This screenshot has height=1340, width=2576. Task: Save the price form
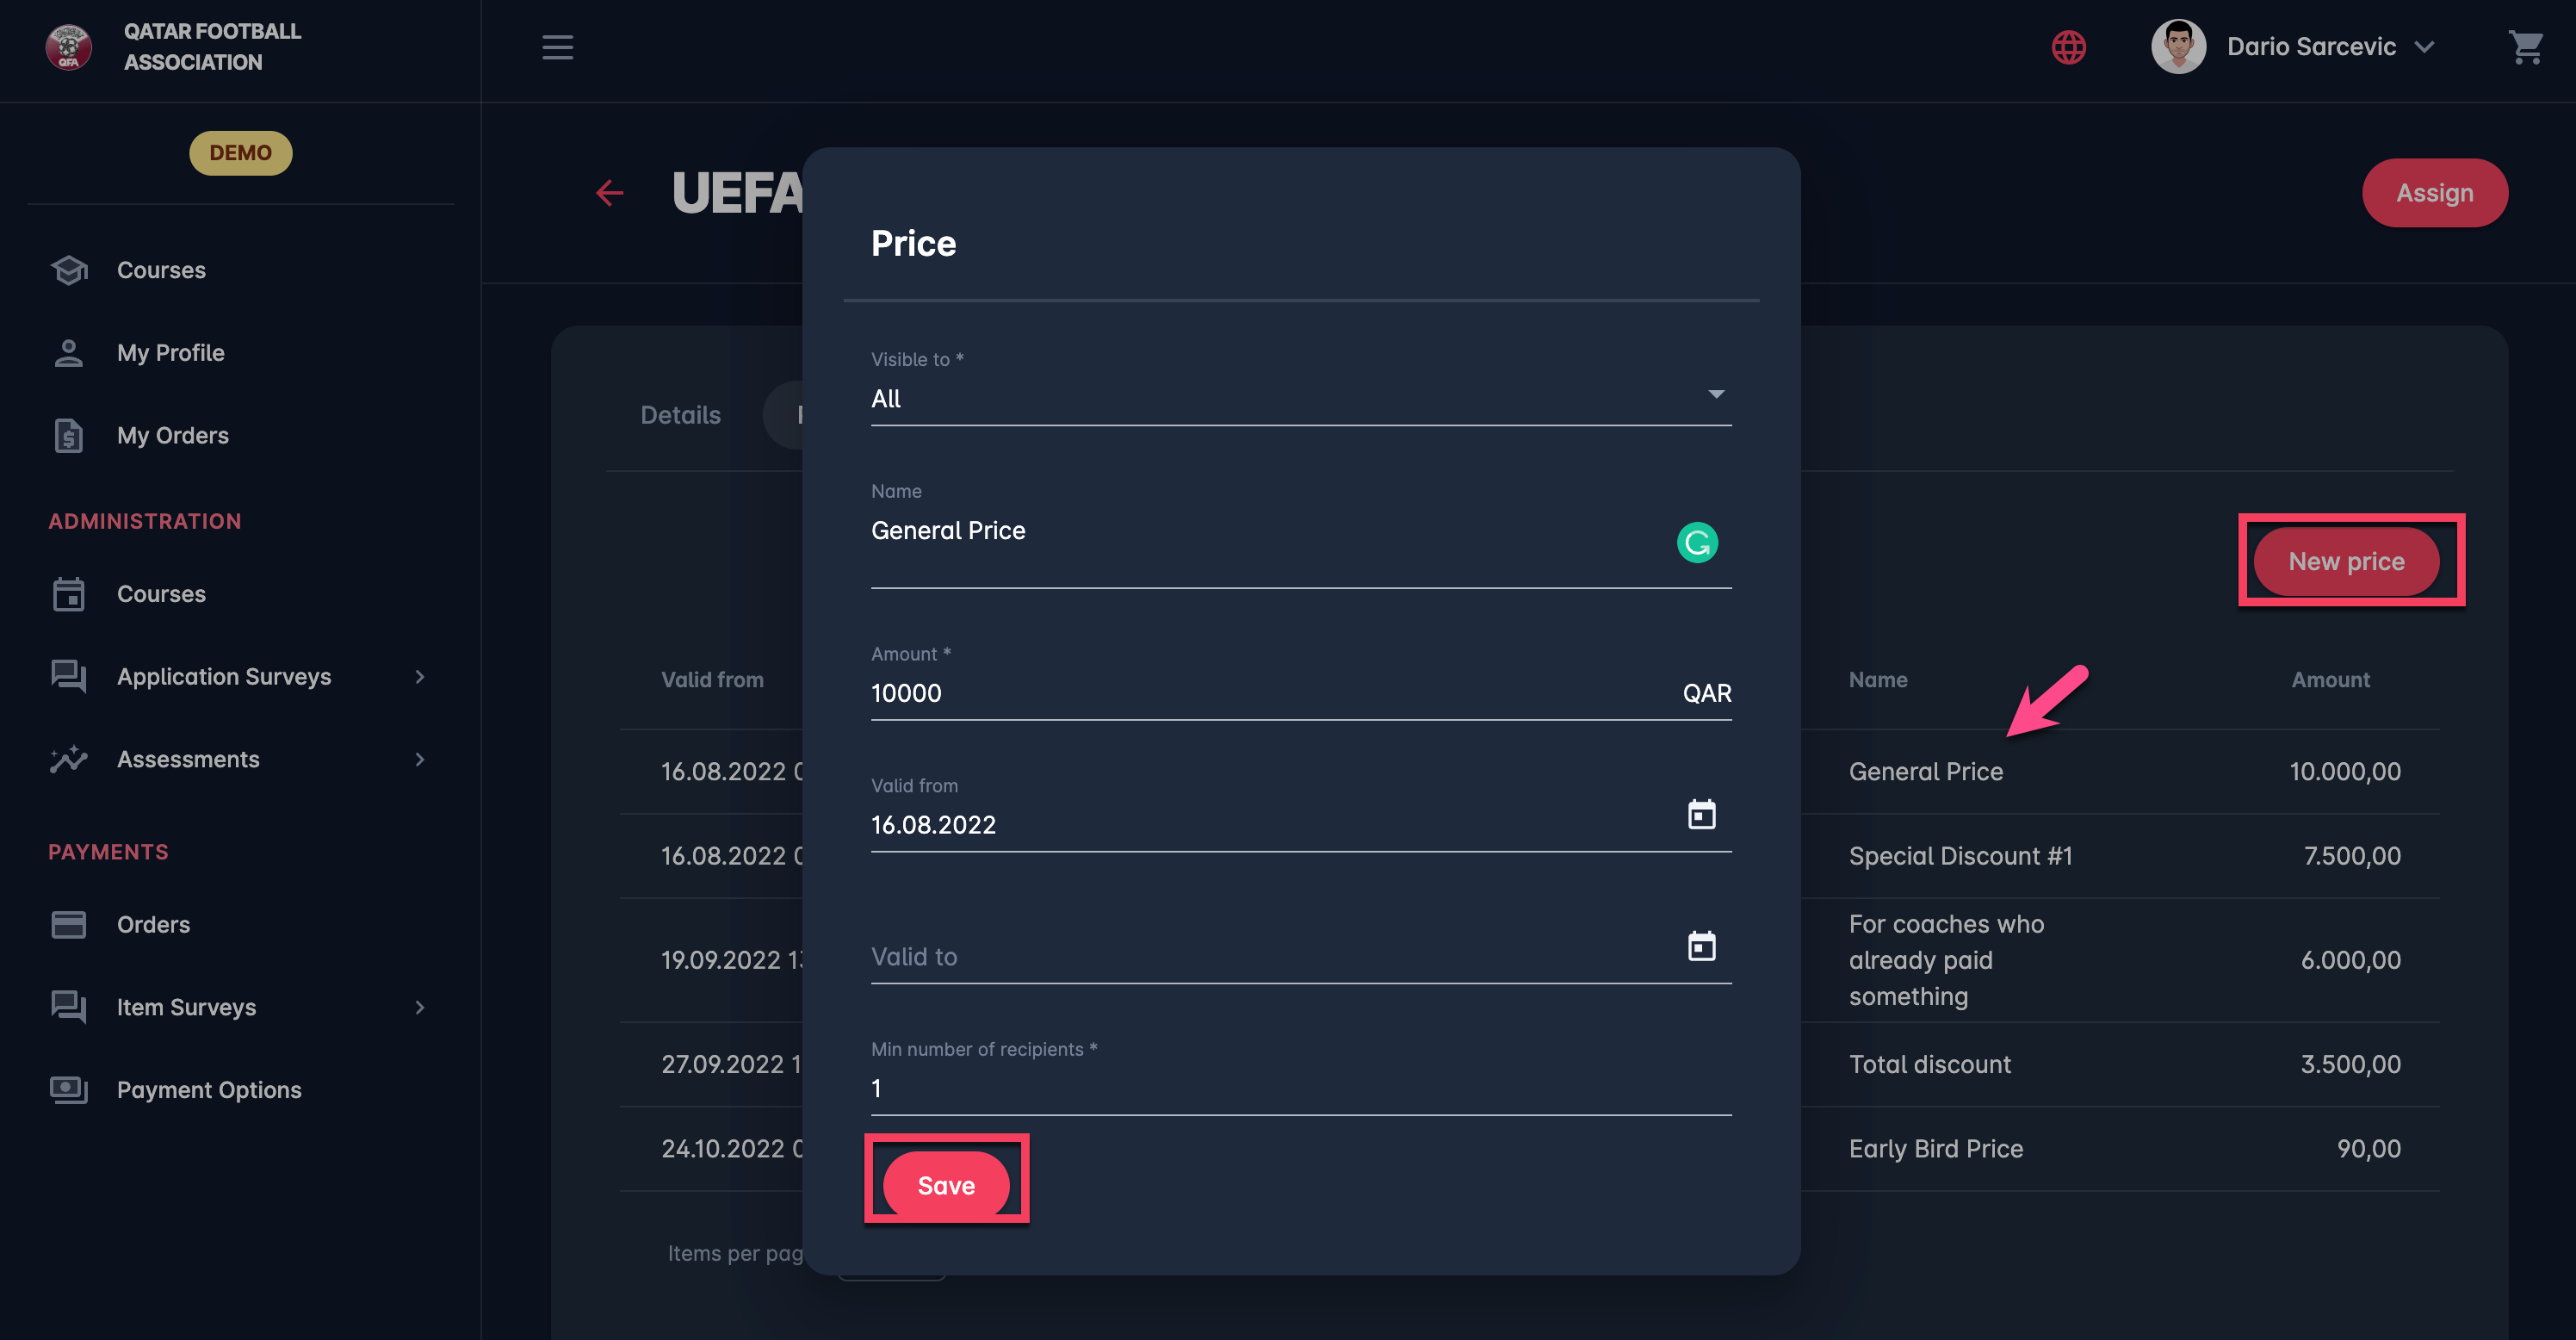click(945, 1185)
